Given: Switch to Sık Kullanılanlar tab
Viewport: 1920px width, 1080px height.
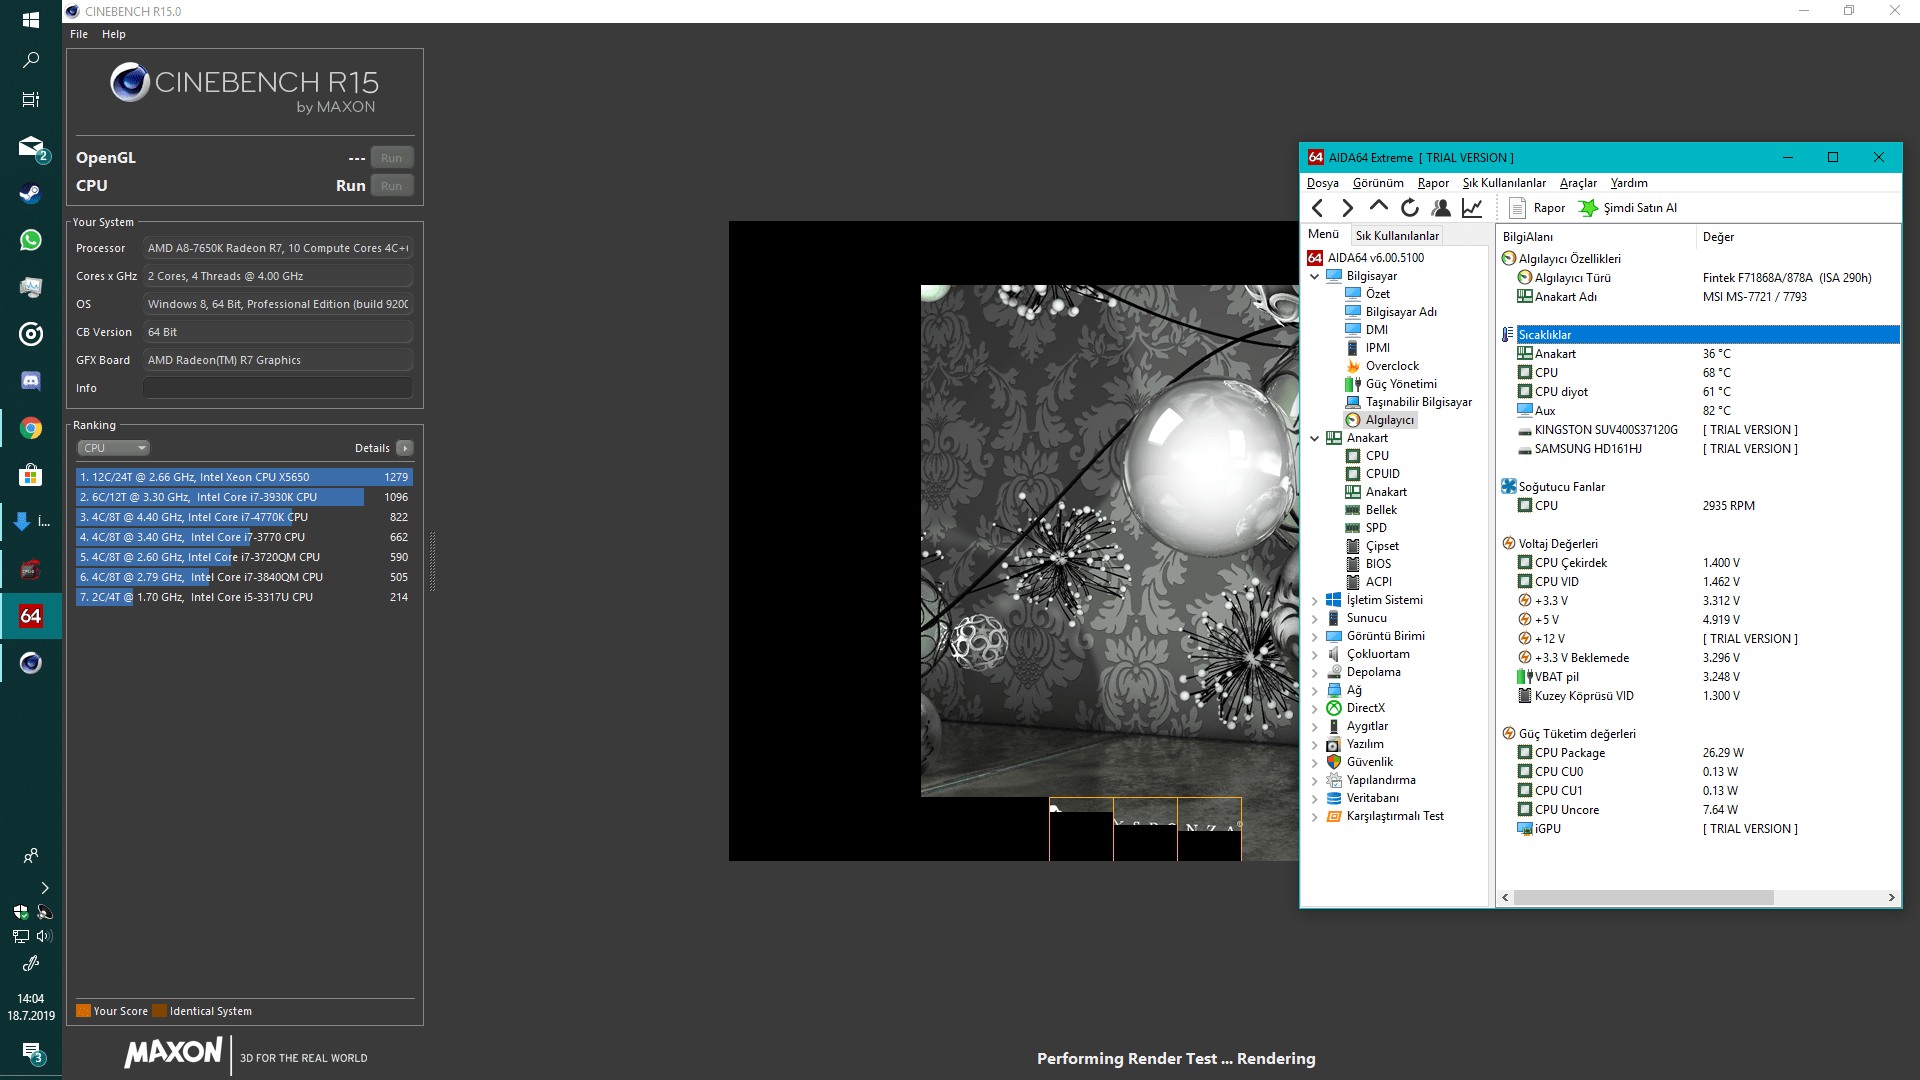Looking at the screenshot, I should coord(1397,235).
